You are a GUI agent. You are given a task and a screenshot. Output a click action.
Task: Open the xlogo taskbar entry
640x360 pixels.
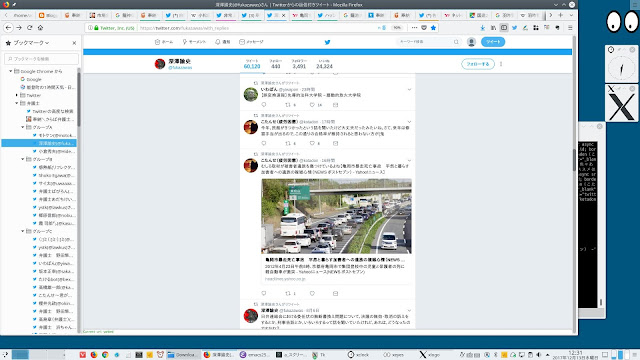coord(430,355)
